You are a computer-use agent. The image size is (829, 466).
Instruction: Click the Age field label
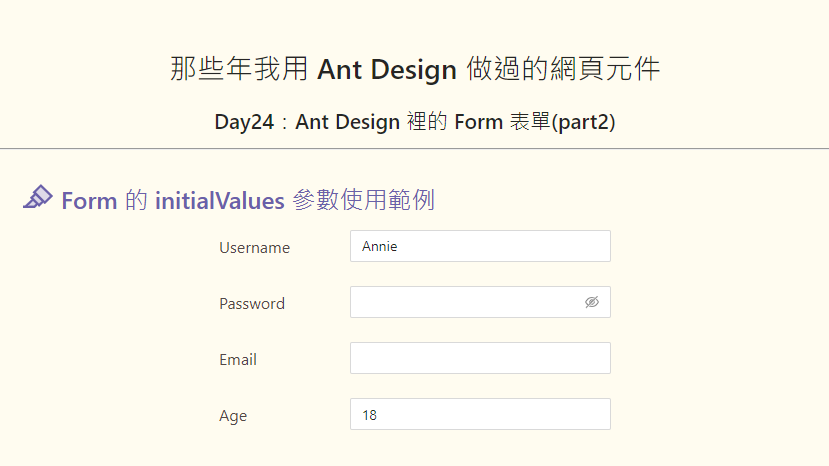click(x=233, y=416)
